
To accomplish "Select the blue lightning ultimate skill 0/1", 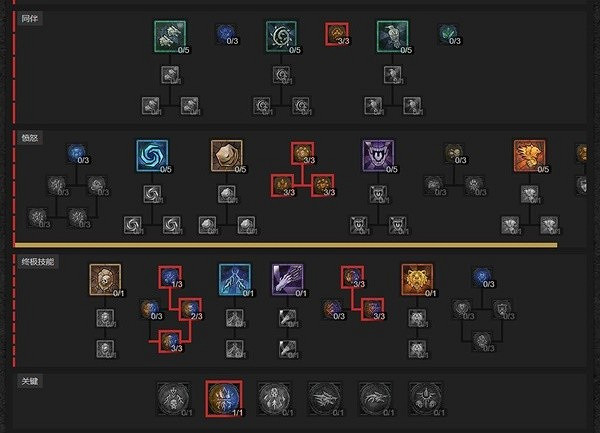I will pos(235,280).
